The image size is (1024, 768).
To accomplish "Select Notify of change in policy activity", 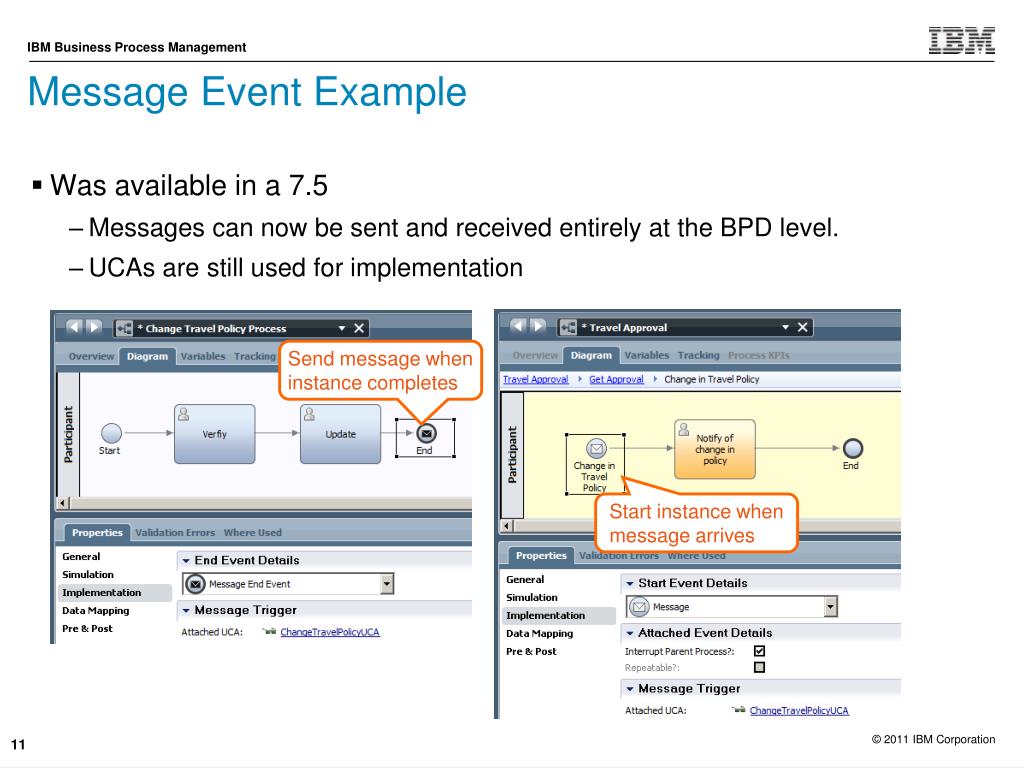I will click(x=714, y=449).
